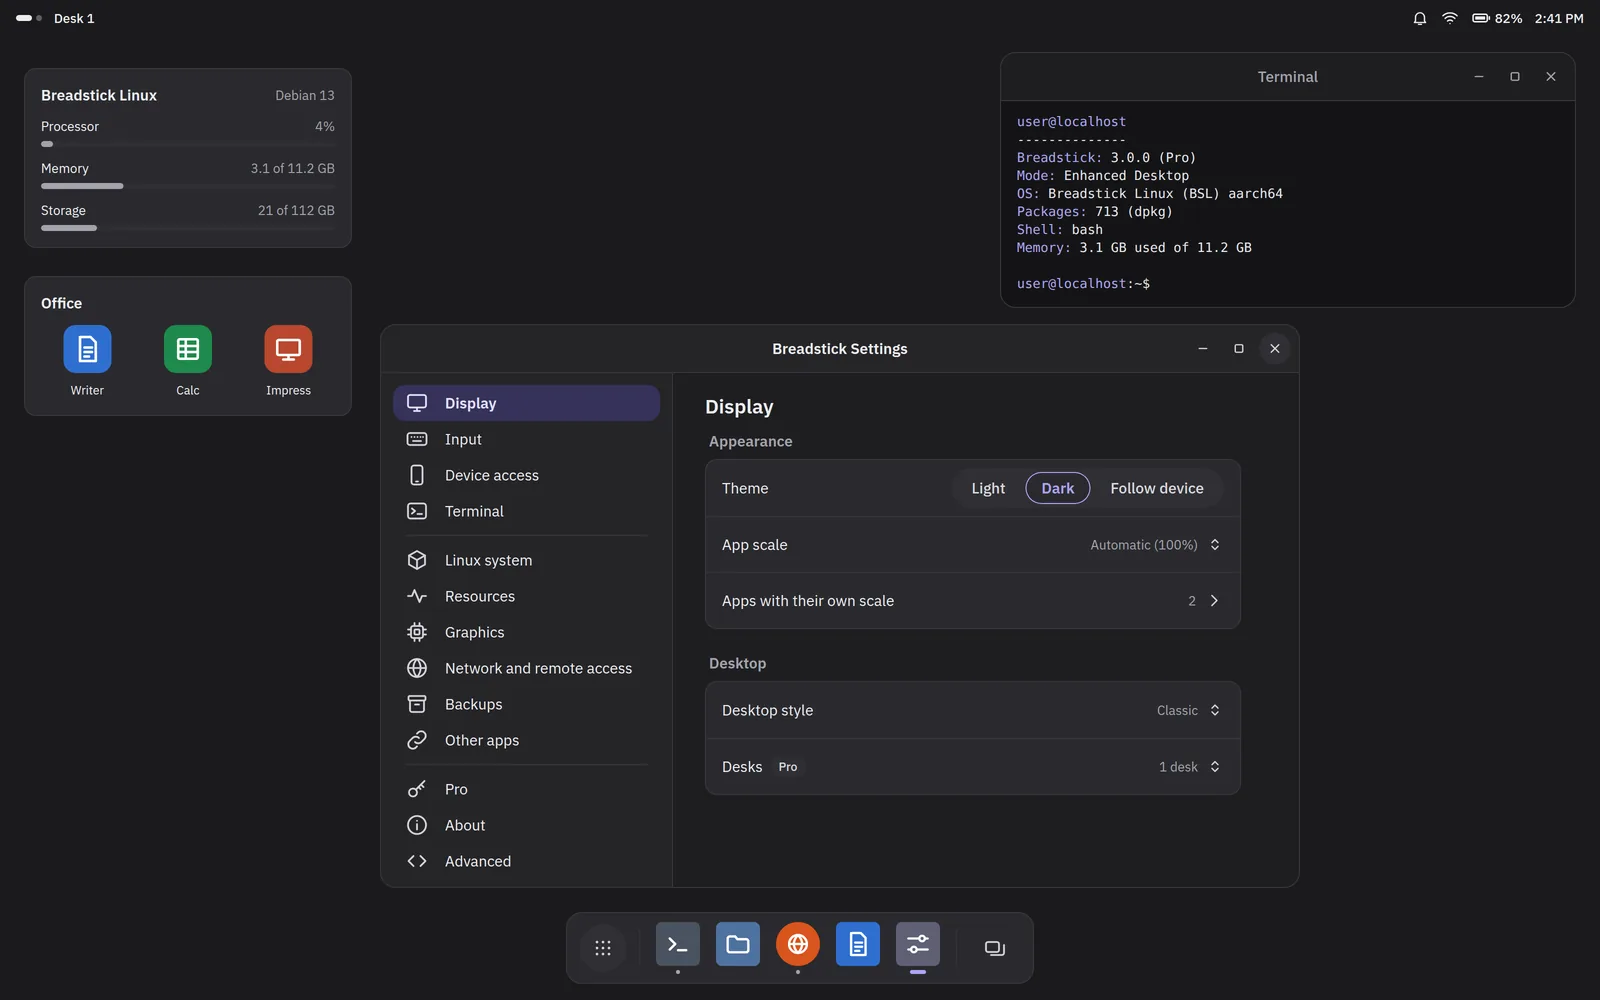1600x1000 pixels.
Task: Open the desks overview icon in dock
Action: tap(994, 948)
